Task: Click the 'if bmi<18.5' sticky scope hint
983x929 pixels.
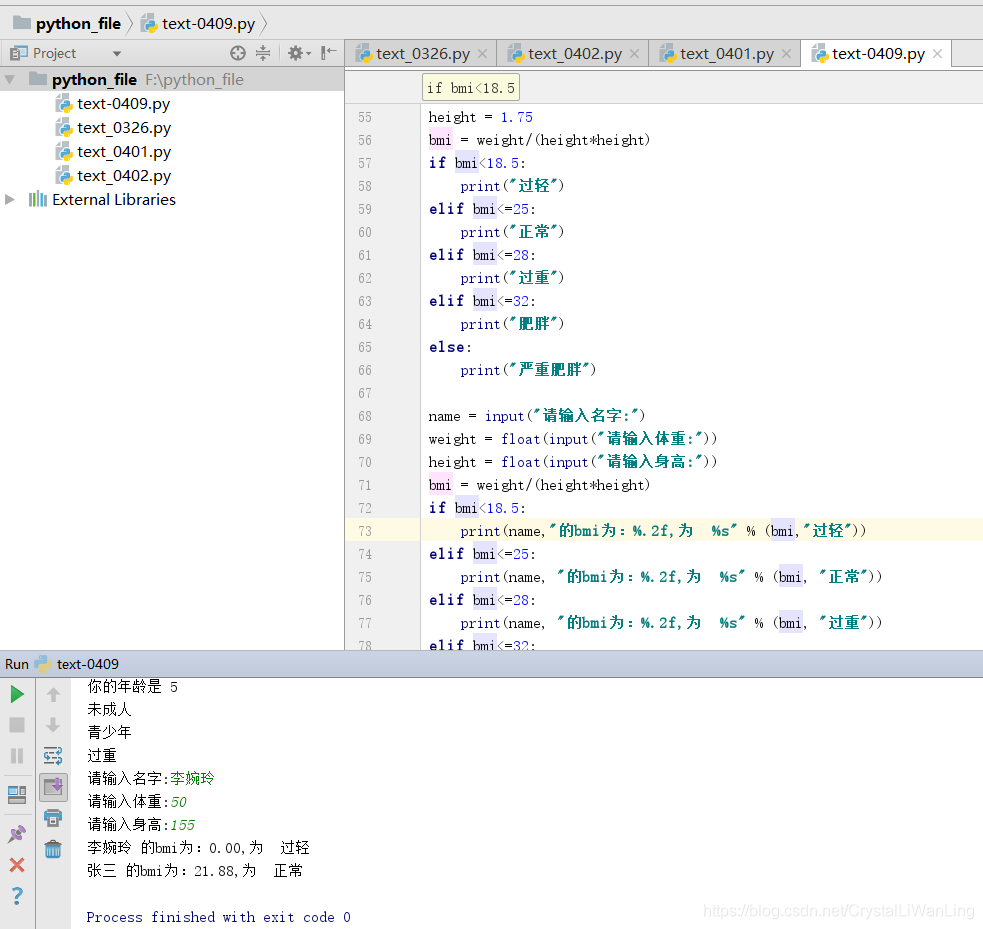Action: [x=471, y=88]
